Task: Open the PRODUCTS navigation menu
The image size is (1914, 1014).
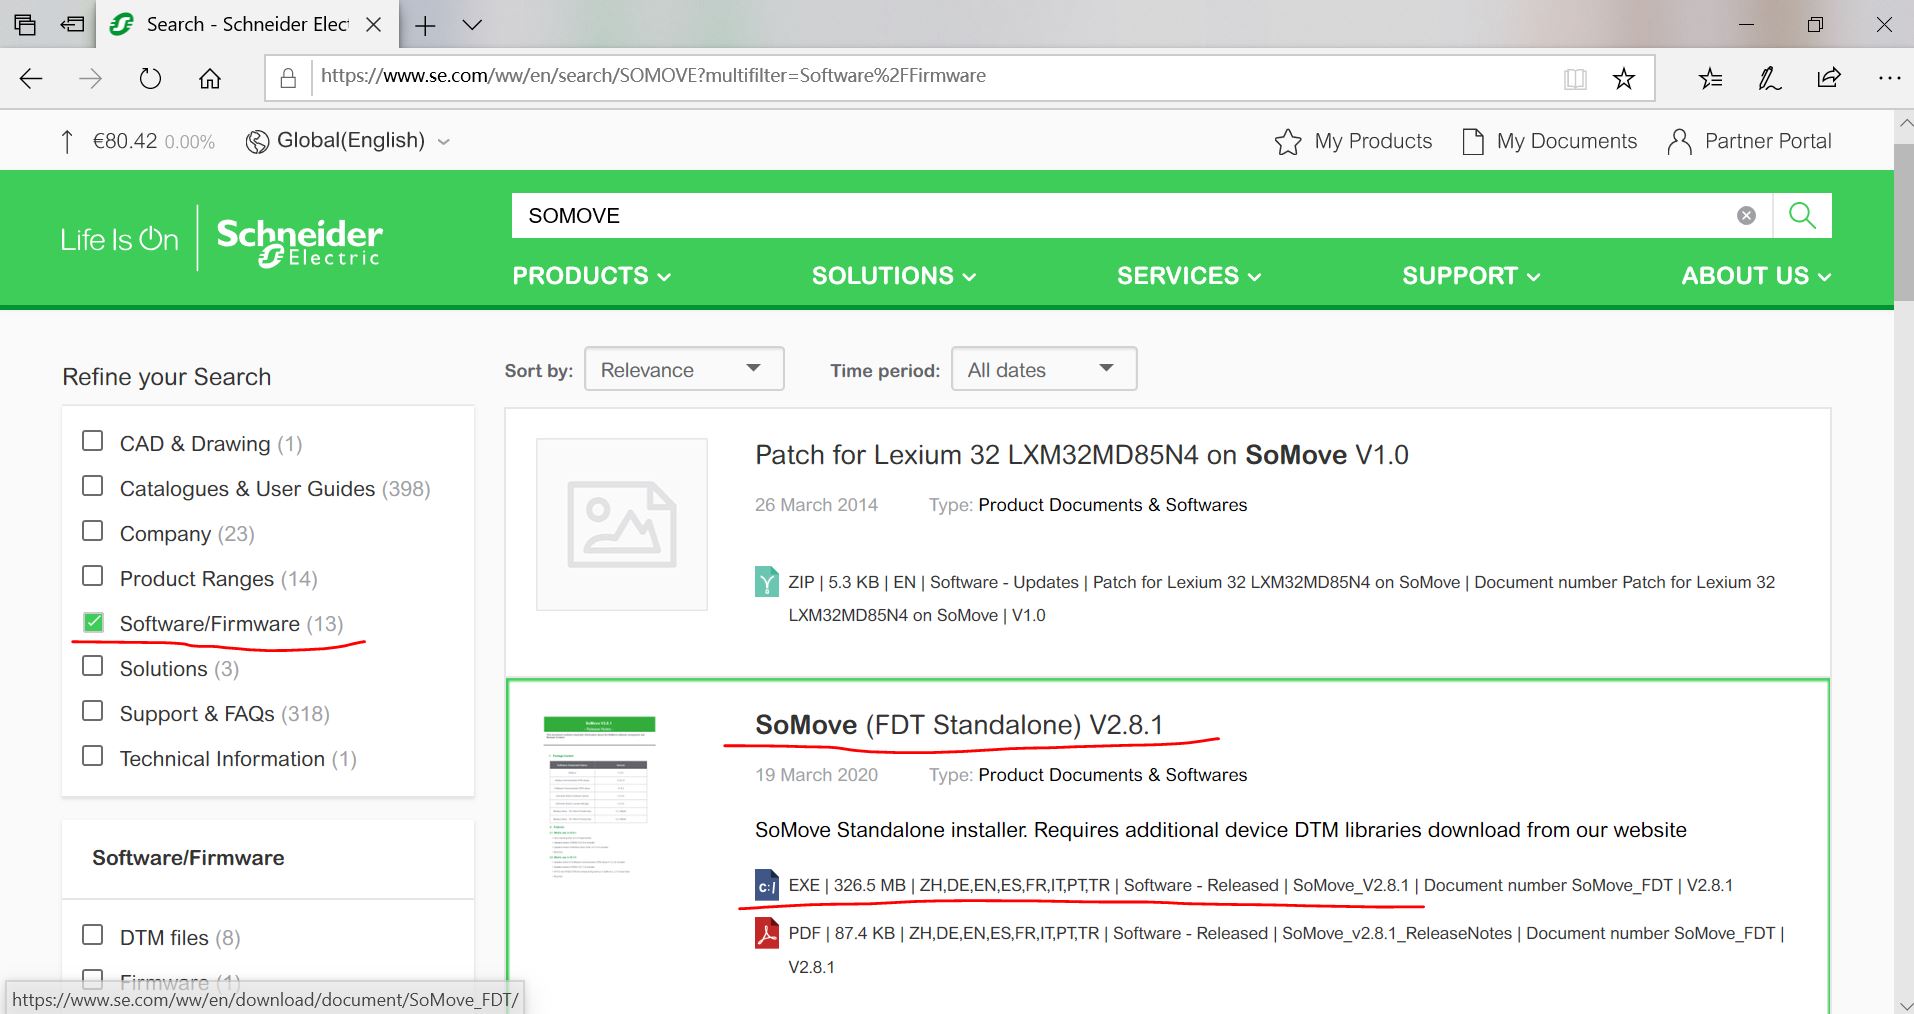Action: coord(591,276)
